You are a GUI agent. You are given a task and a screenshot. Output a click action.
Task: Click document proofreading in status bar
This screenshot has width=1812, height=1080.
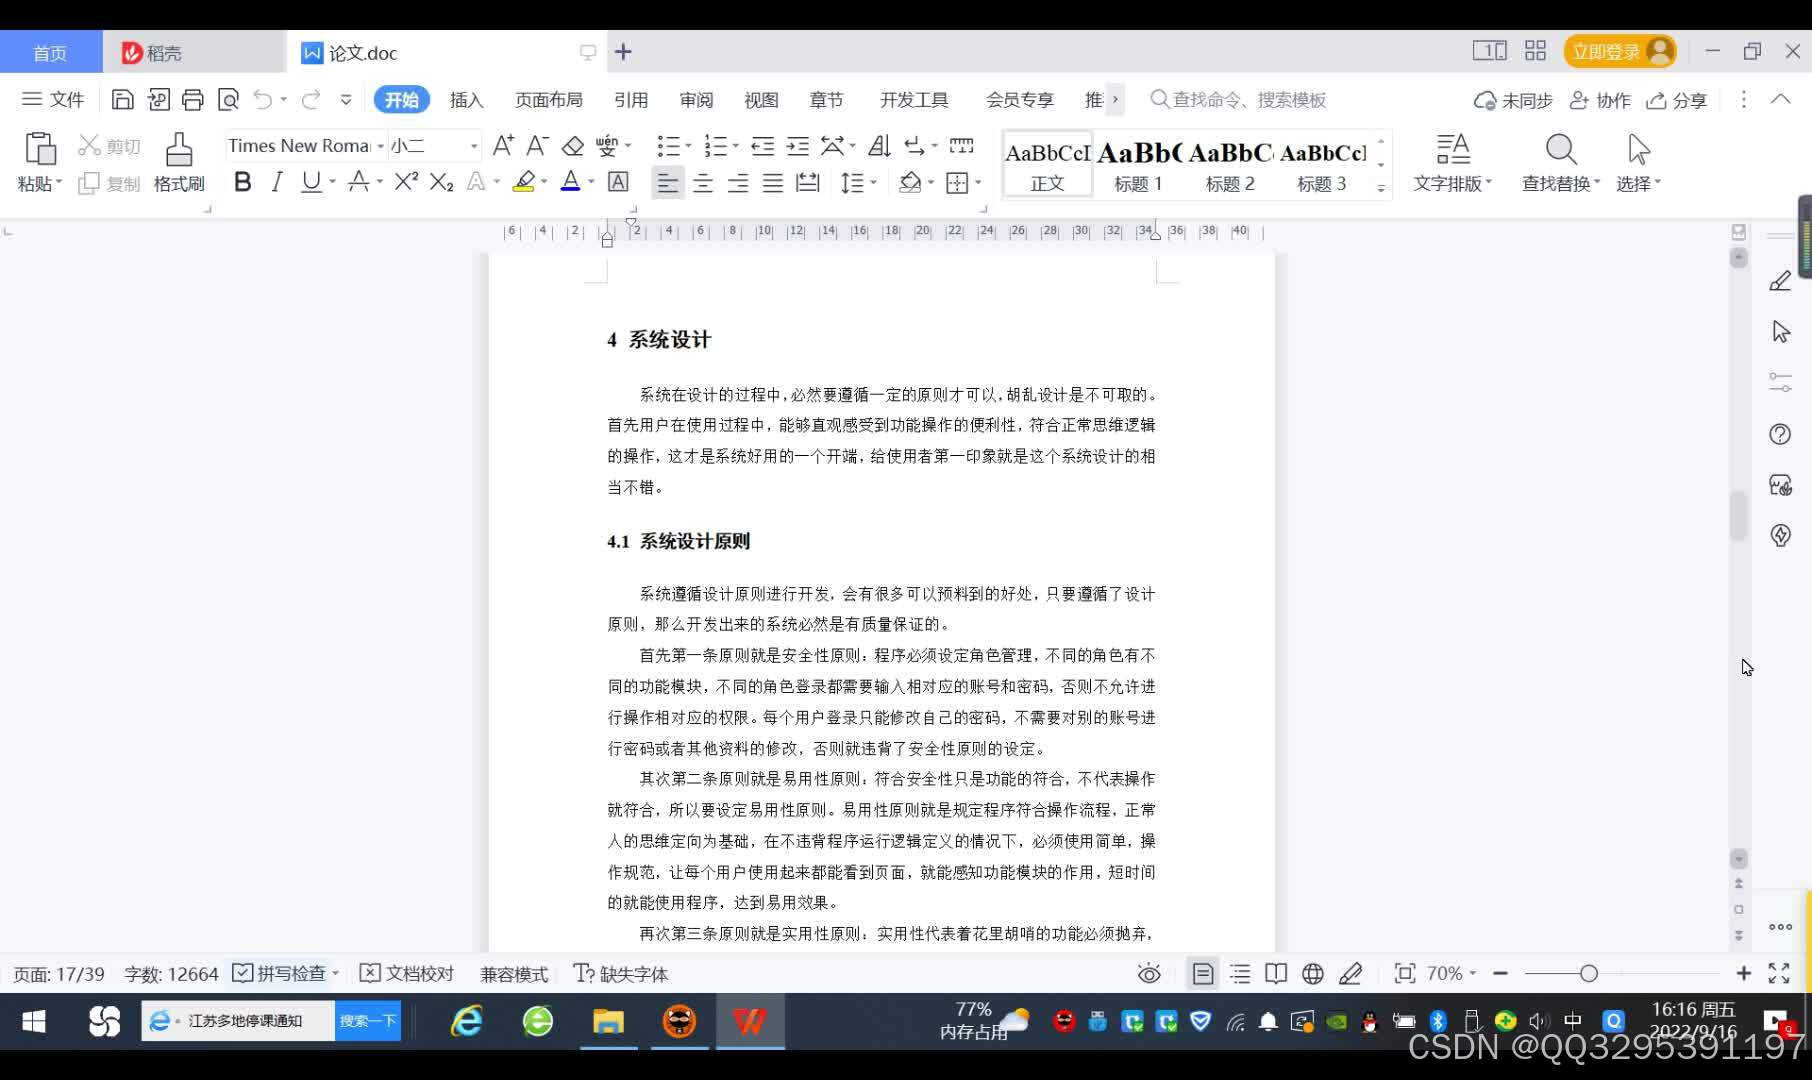point(407,974)
